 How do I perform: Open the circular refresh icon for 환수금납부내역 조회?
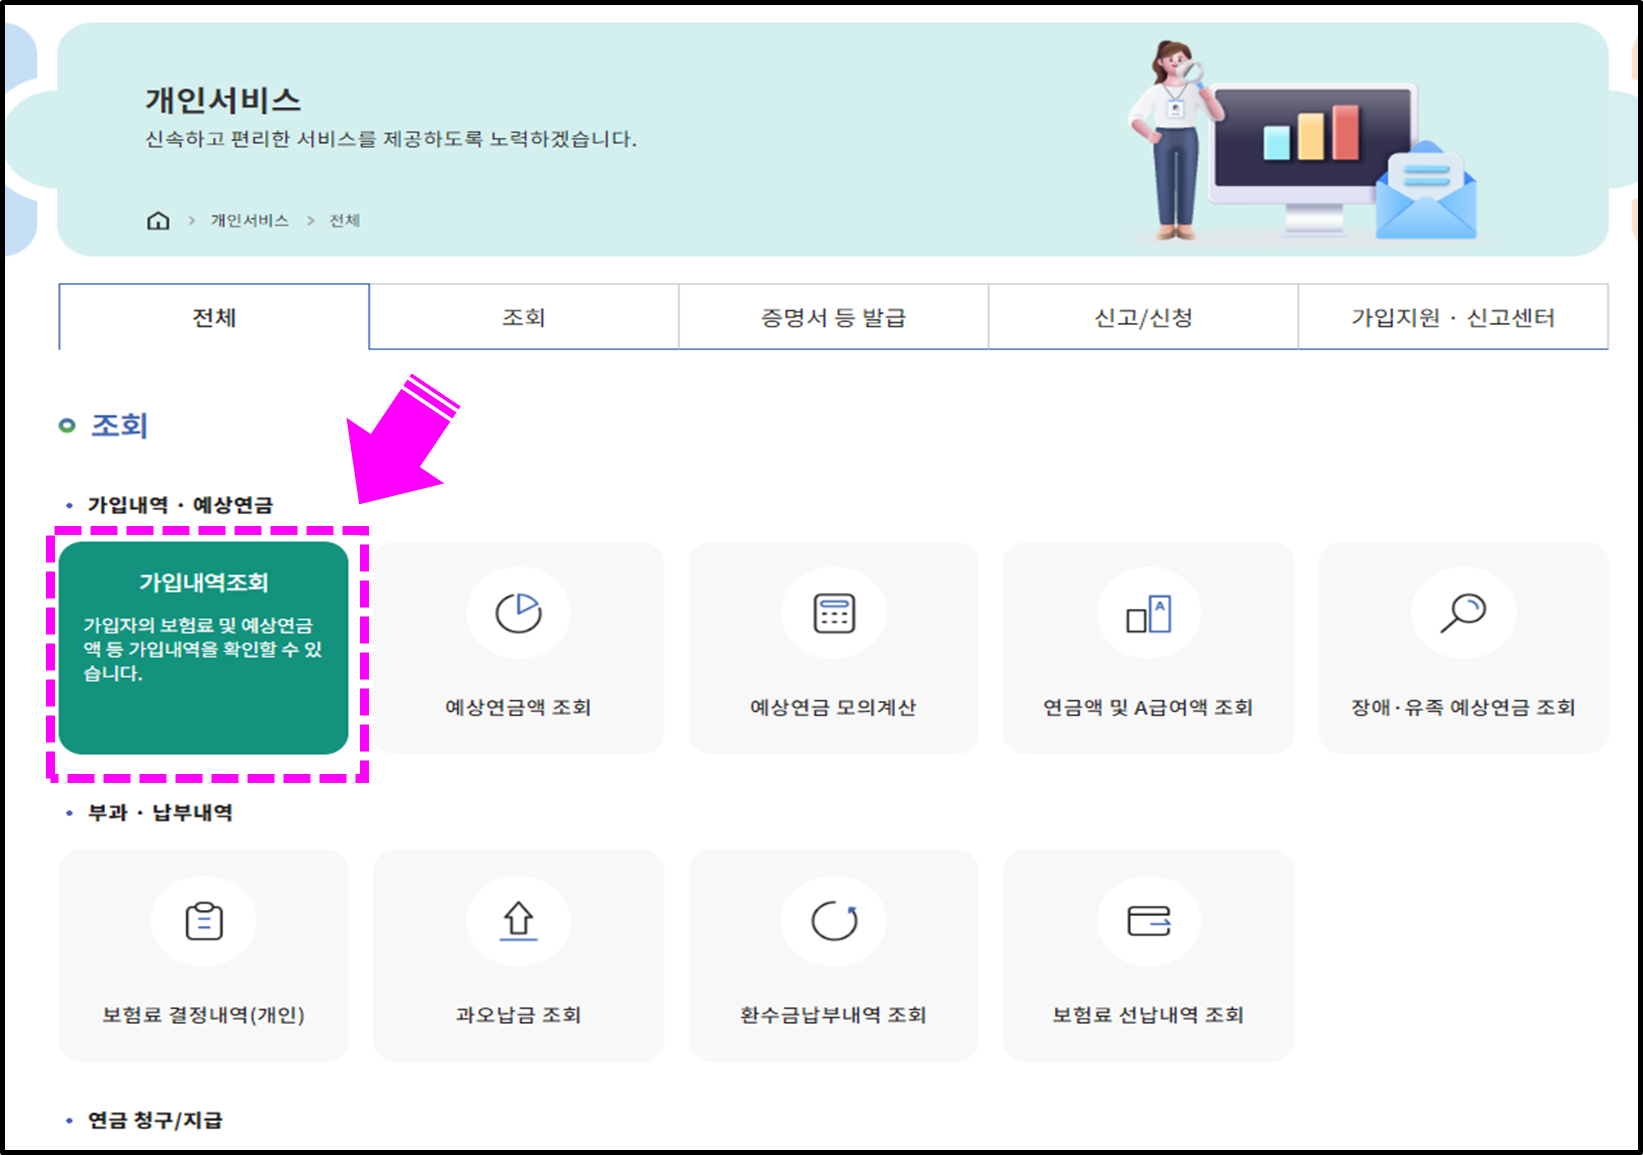click(x=833, y=921)
